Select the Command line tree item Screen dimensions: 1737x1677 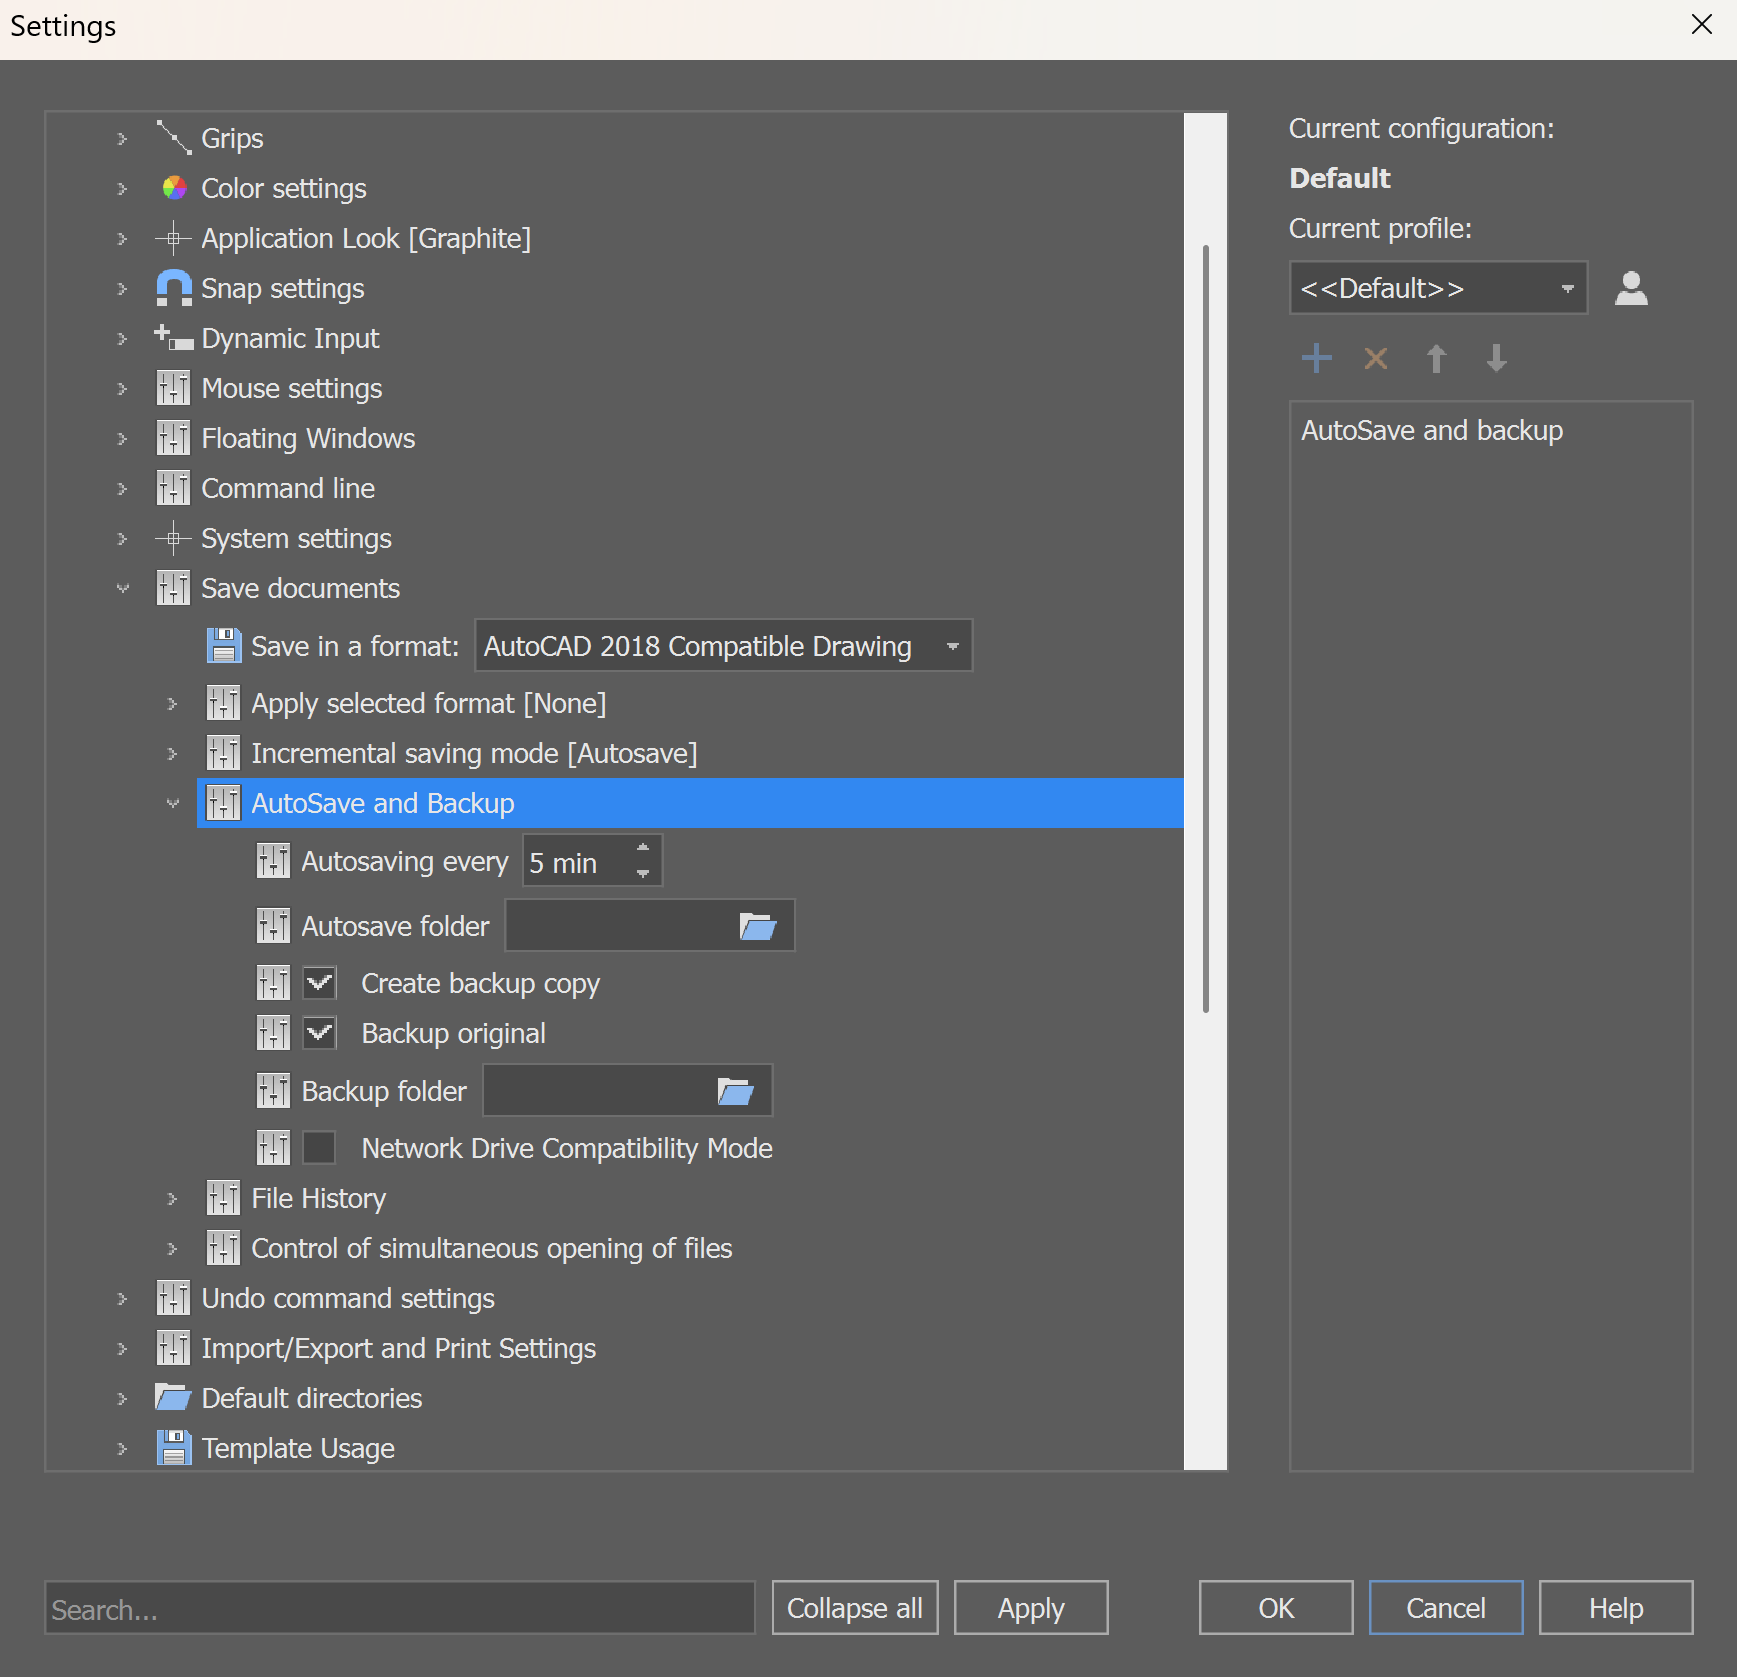tap(288, 488)
